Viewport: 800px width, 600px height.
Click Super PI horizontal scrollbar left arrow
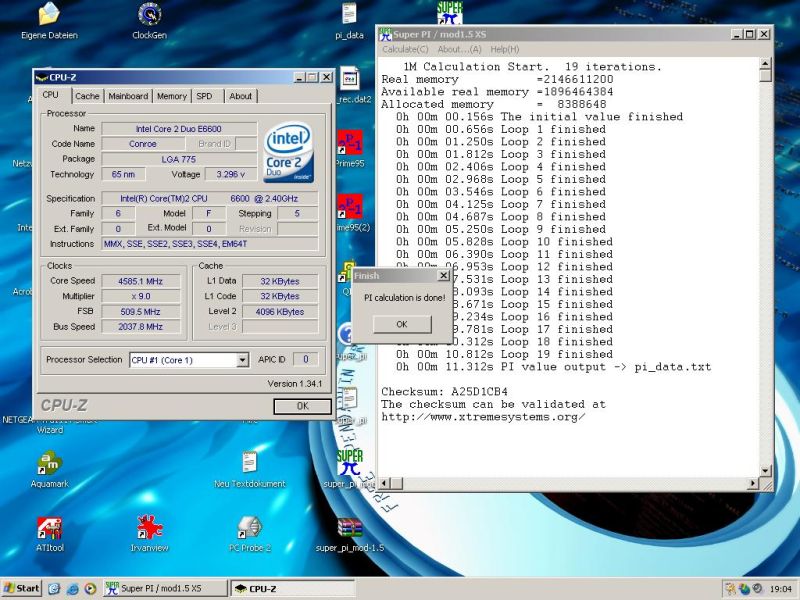click(x=384, y=483)
